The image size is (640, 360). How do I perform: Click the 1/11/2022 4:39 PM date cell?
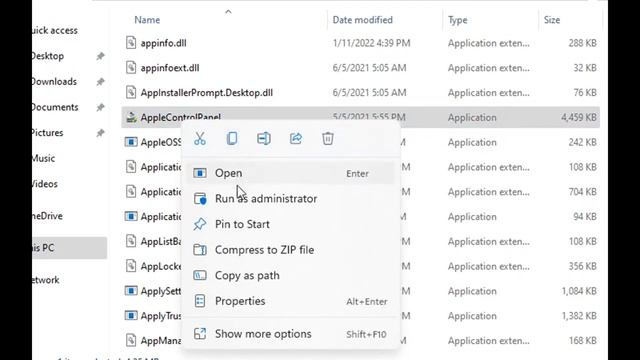(371, 43)
